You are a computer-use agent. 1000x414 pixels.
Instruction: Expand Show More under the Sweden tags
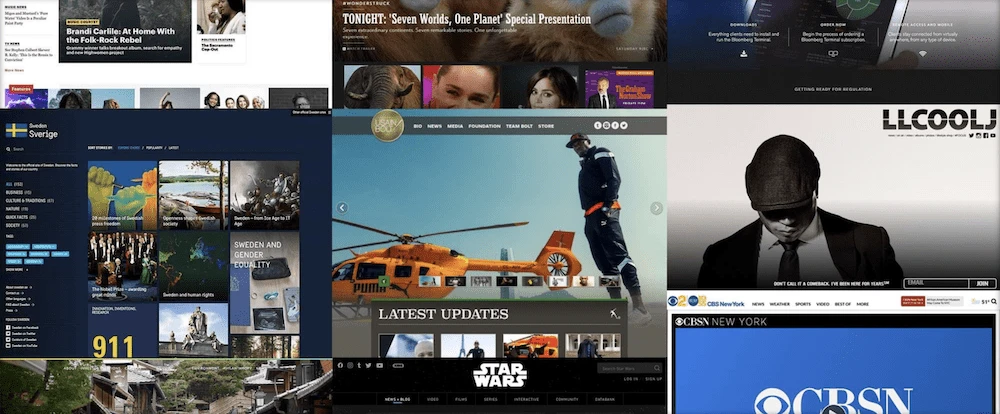tap(16, 270)
